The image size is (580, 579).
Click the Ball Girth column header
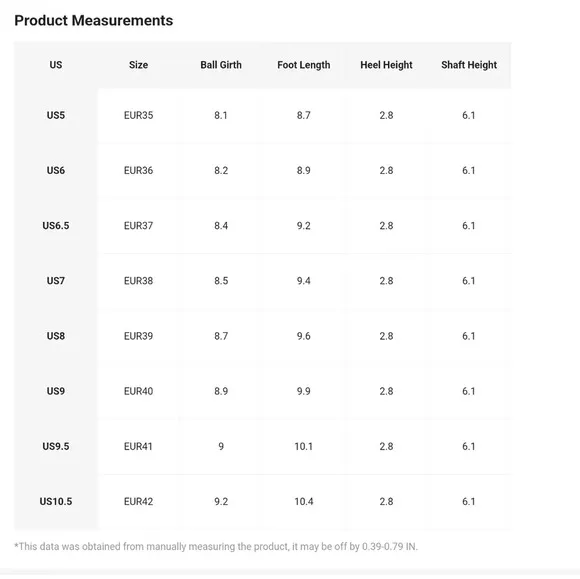click(221, 65)
